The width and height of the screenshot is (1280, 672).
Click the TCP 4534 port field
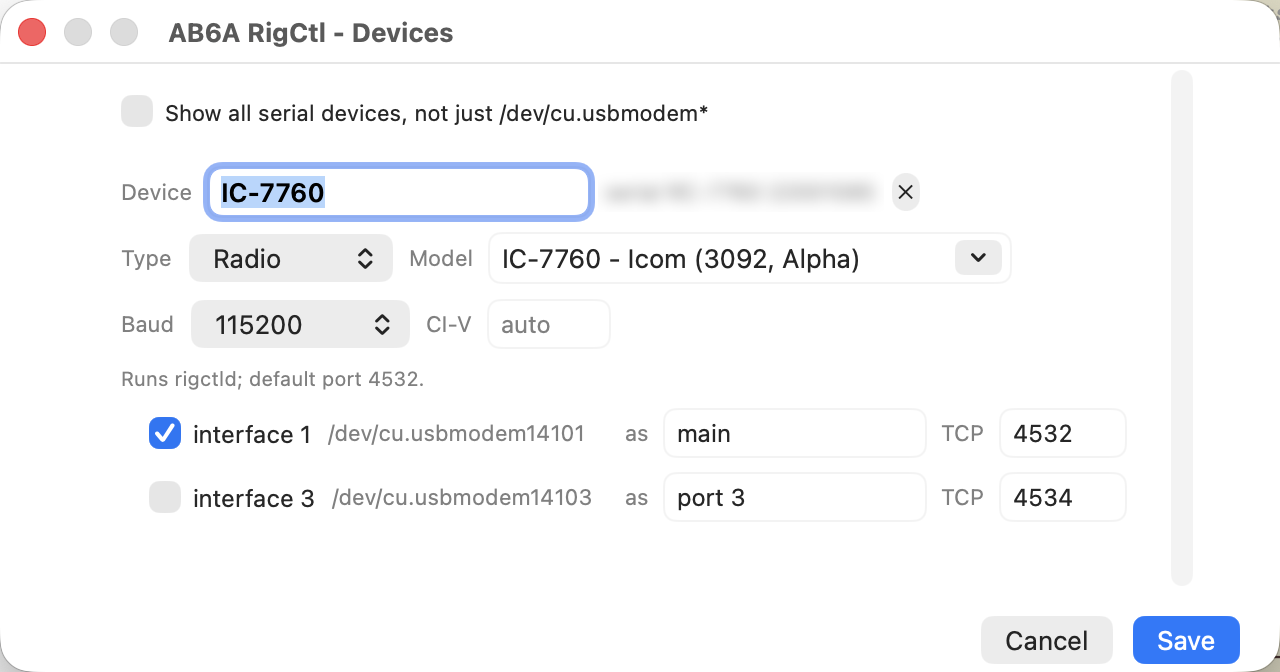(x=1063, y=497)
